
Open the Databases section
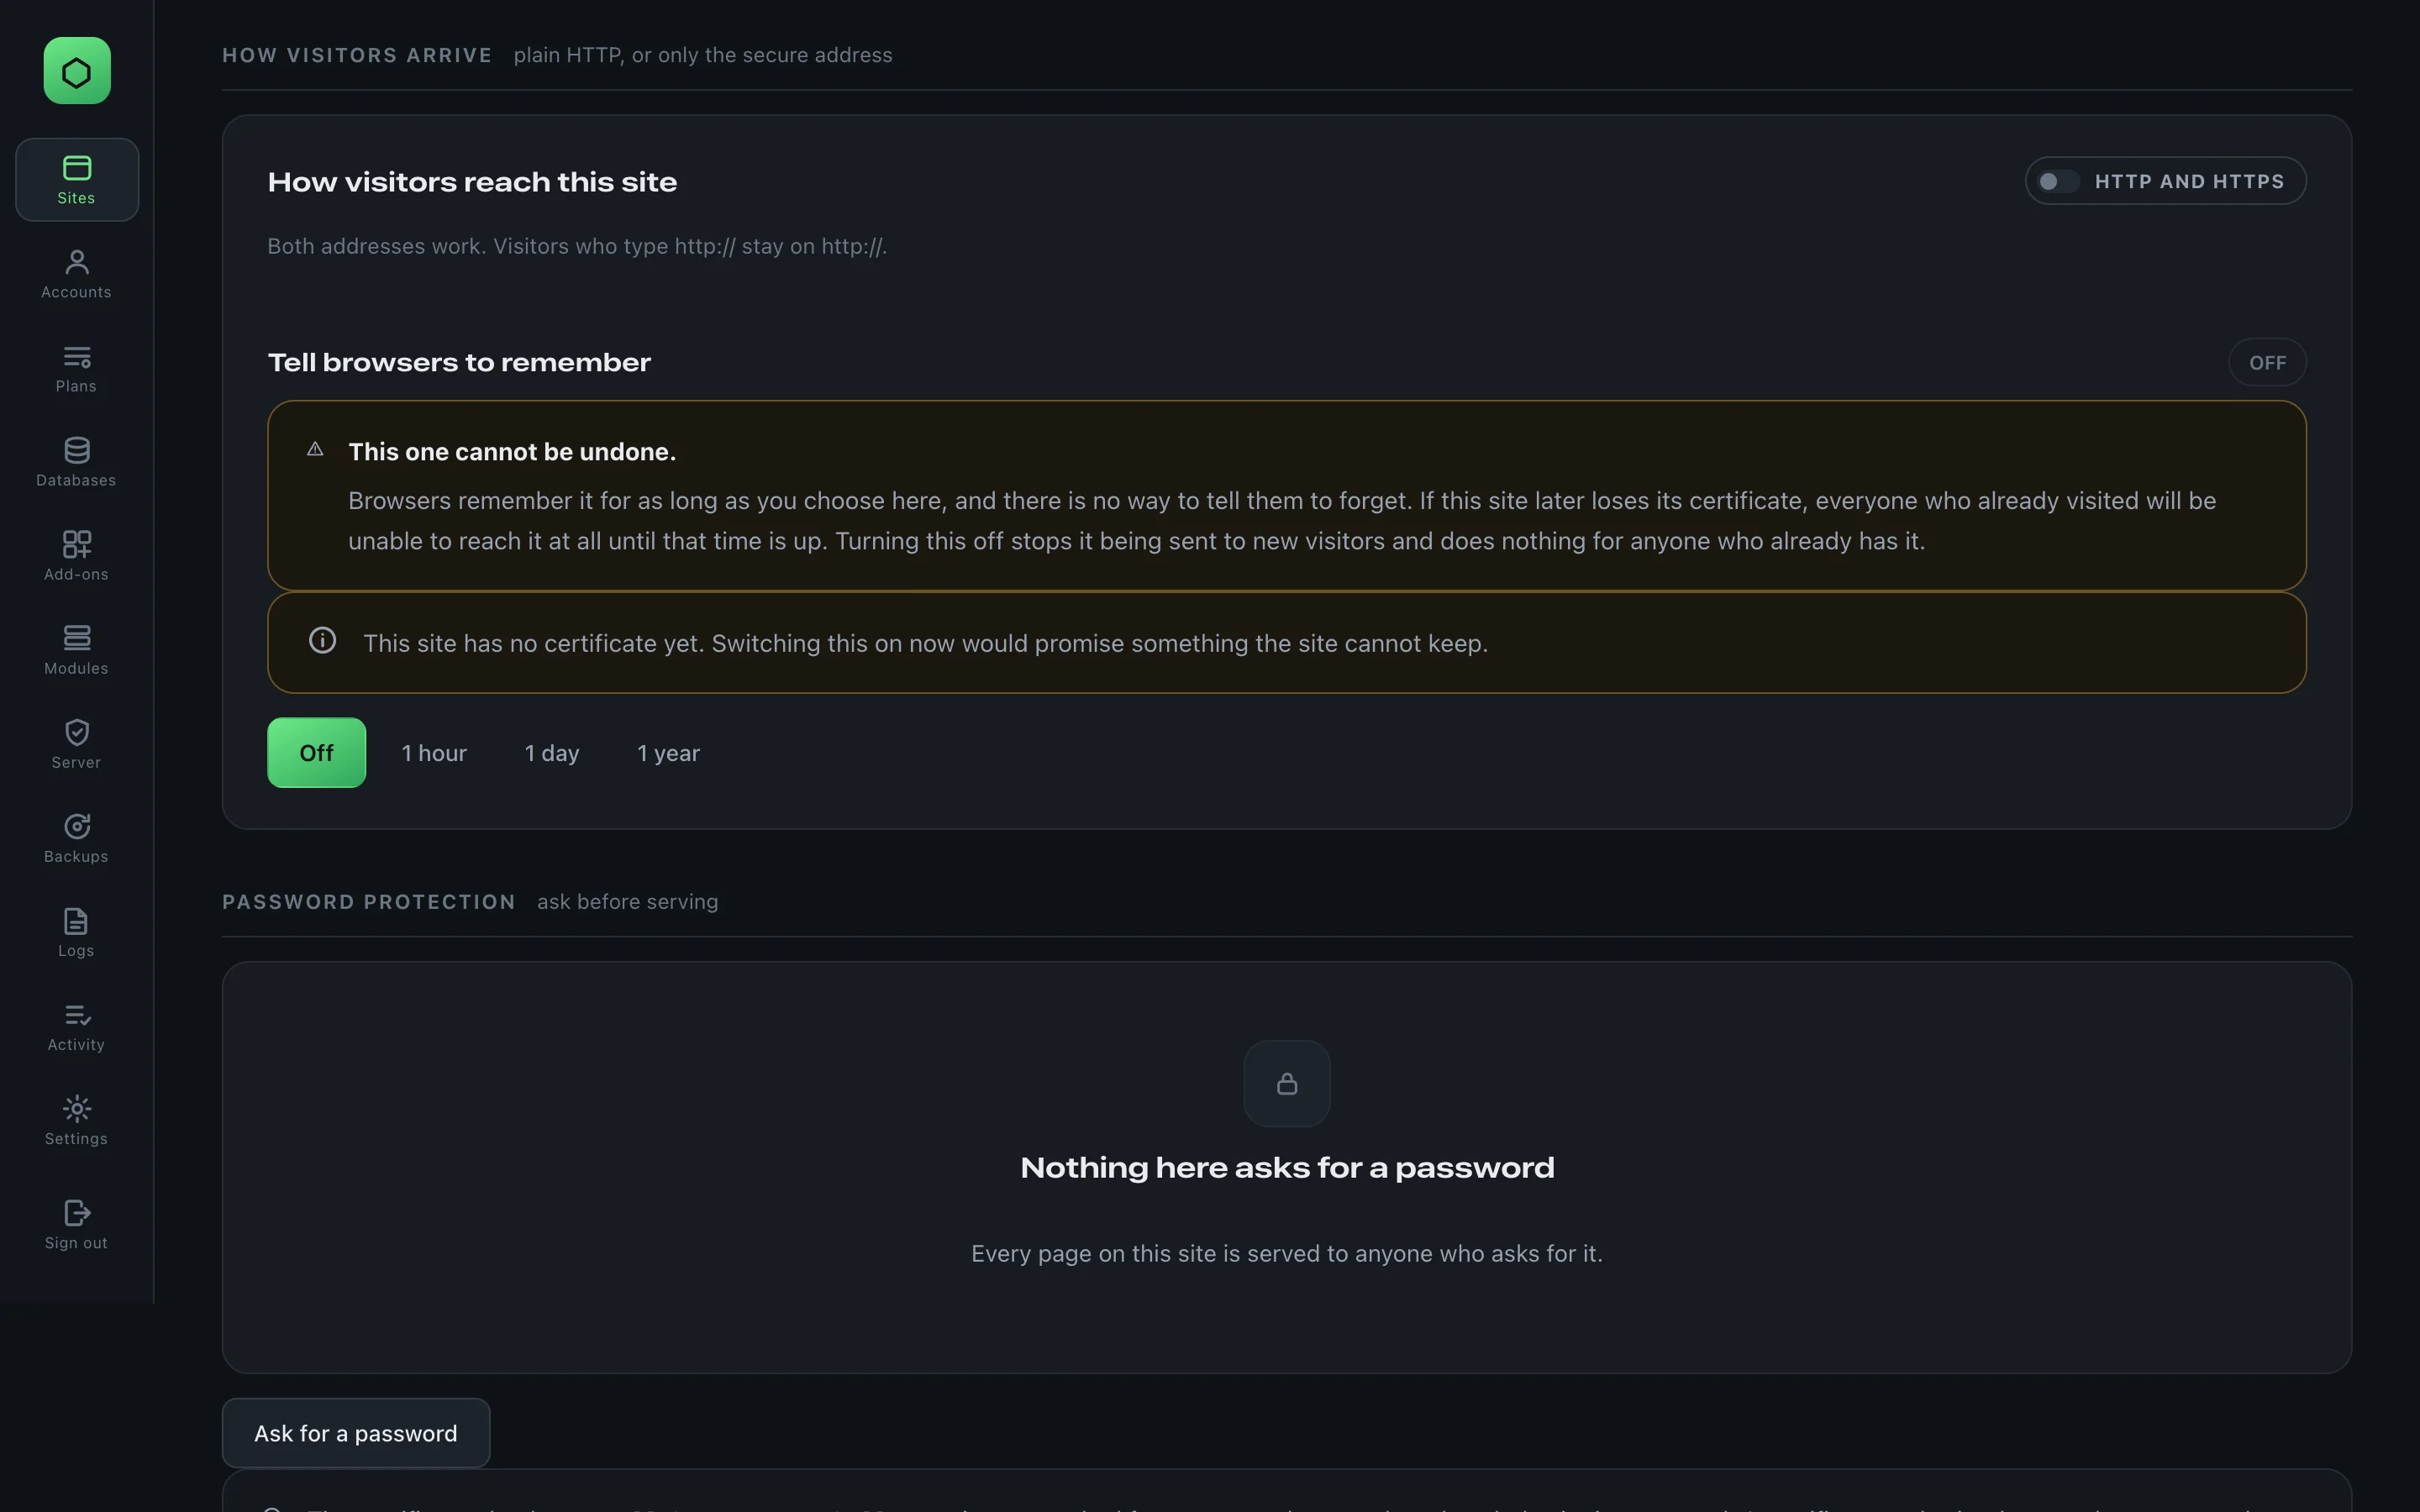[77, 462]
